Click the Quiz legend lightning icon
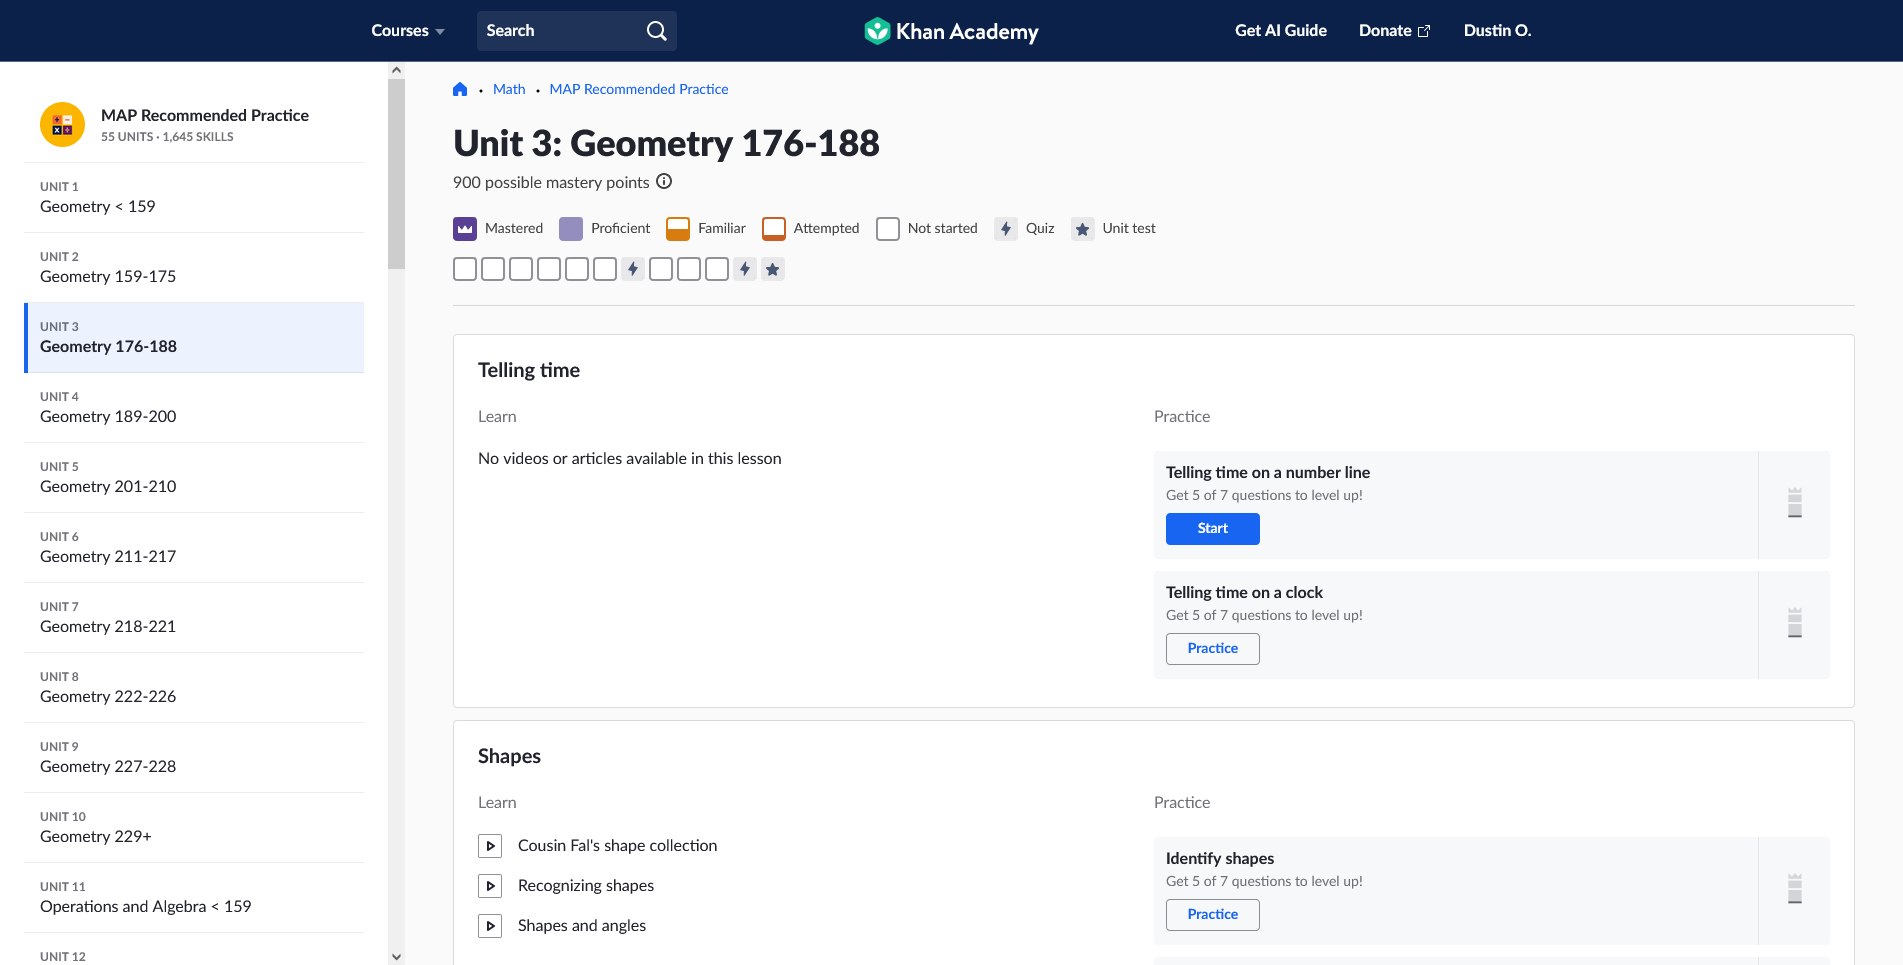This screenshot has height=965, width=1903. coord(1006,229)
